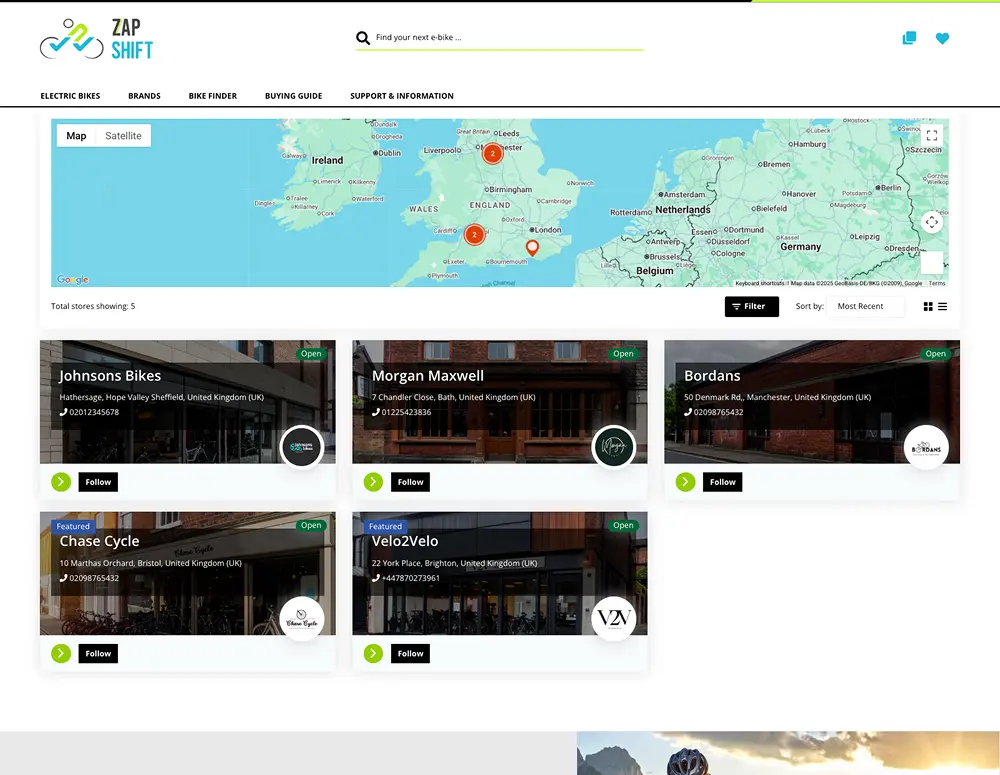
Task: Select the Buying Guide menu item
Action: [x=293, y=95]
